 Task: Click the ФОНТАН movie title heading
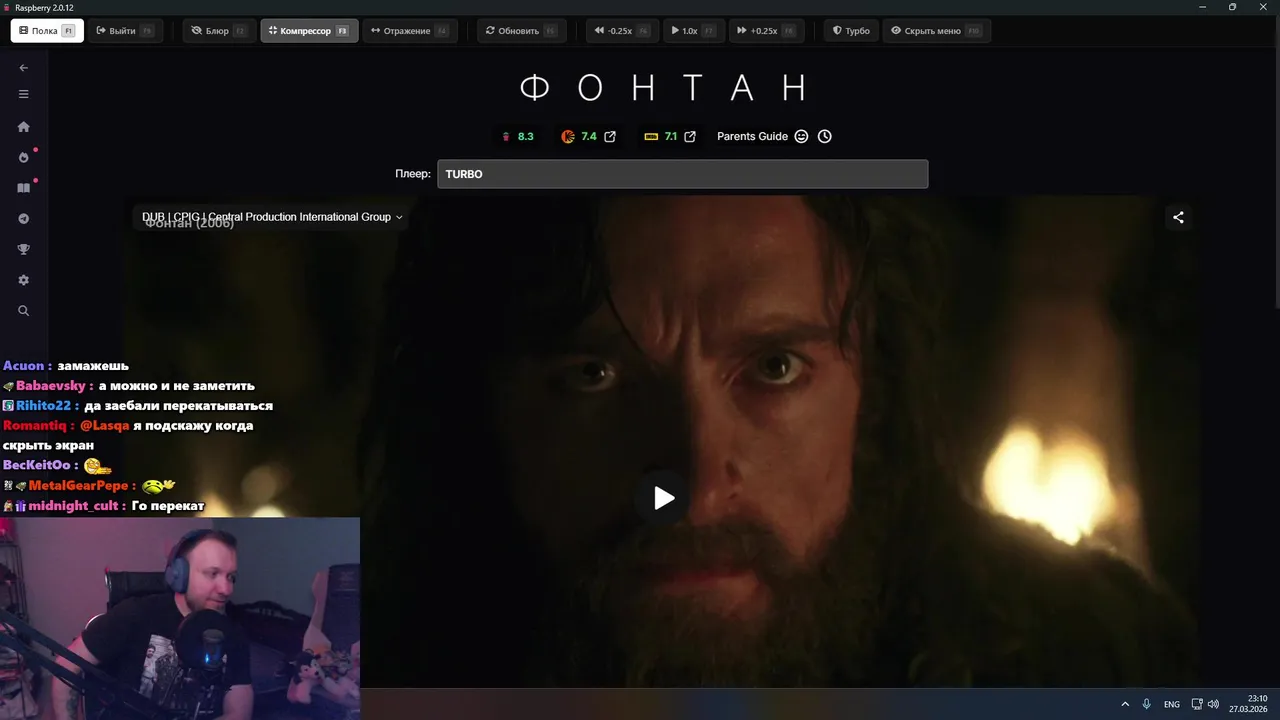(x=664, y=88)
